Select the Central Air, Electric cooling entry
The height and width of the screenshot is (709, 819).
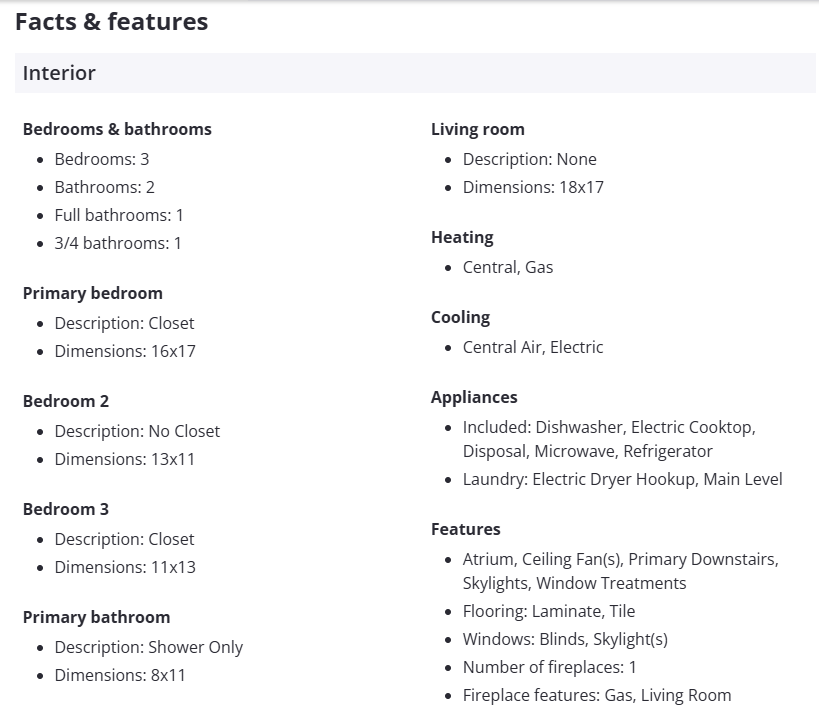point(533,347)
